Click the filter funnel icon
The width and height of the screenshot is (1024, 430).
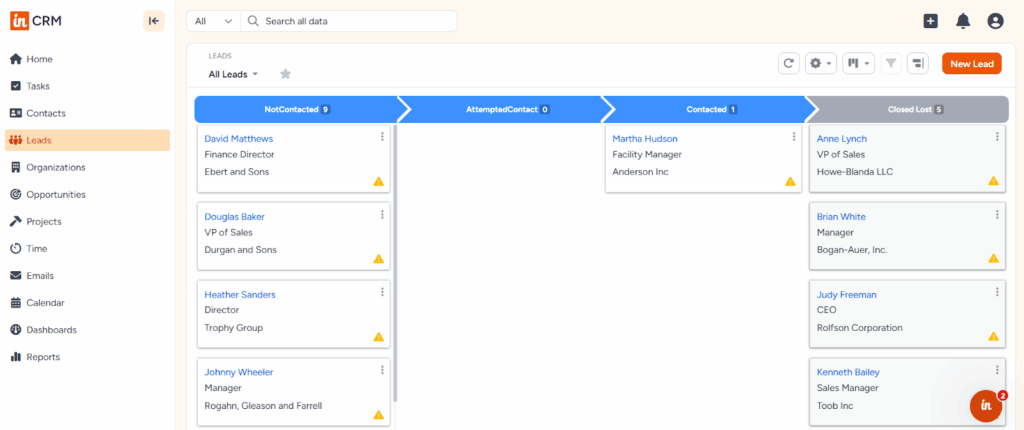click(890, 64)
